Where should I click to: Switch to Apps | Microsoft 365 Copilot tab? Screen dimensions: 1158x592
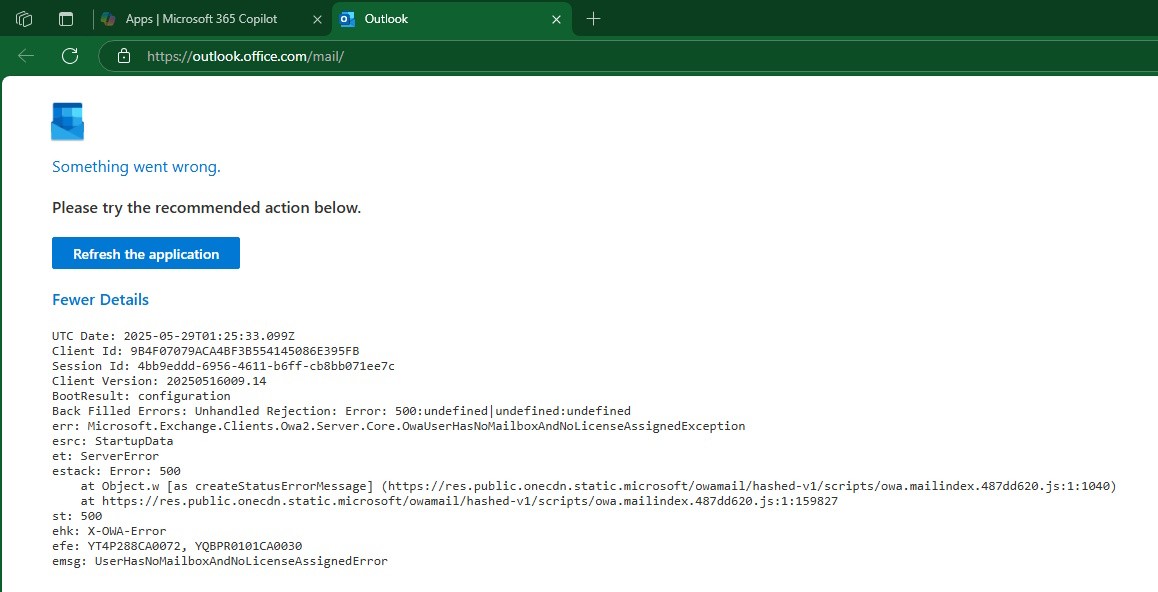point(201,19)
